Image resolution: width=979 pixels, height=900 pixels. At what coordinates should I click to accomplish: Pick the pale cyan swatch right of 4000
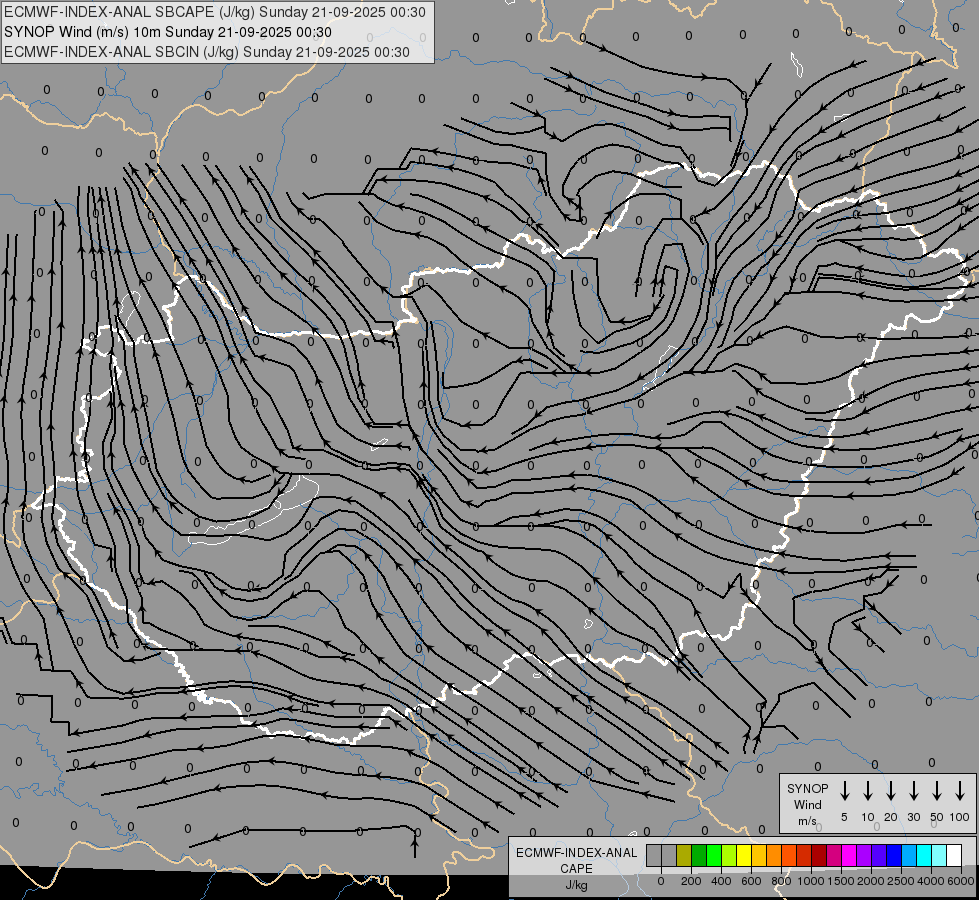[938, 856]
